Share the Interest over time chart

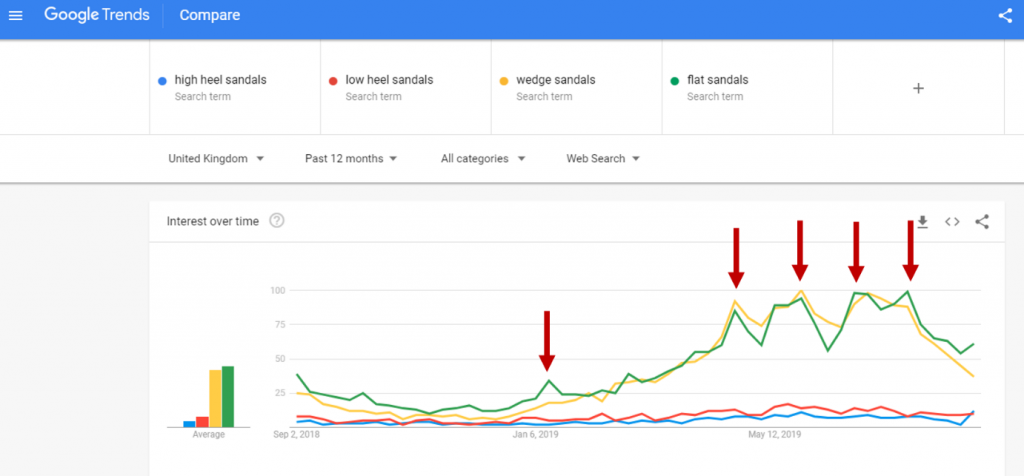[982, 221]
